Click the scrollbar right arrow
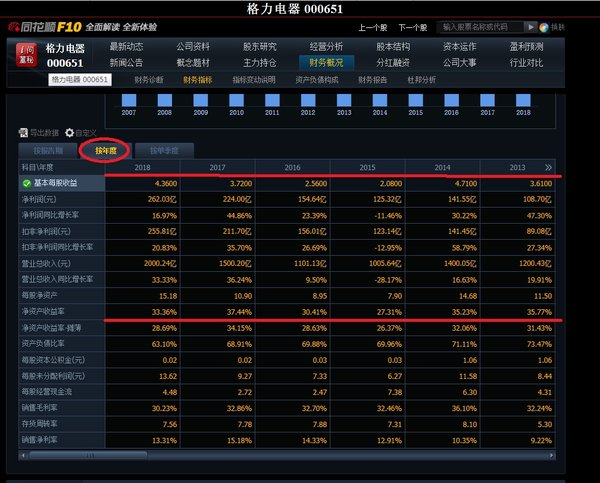Image resolution: width=600 pixels, height=483 pixels. tap(551, 455)
